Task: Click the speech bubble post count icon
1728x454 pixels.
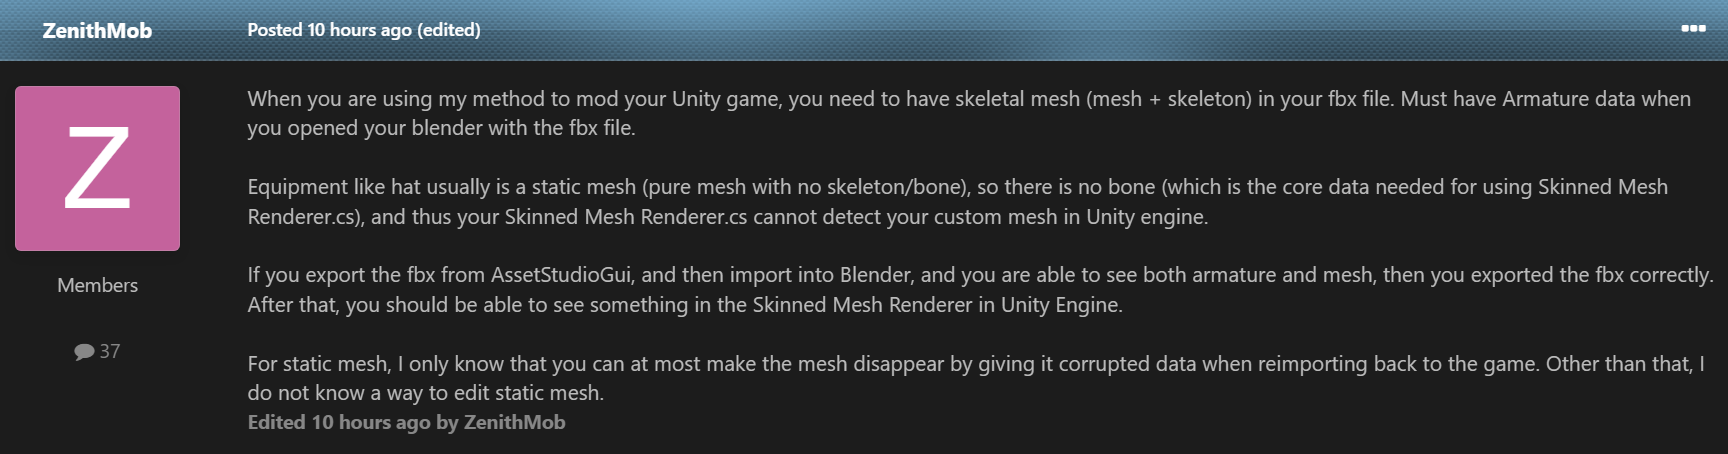Action: coord(84,352)
